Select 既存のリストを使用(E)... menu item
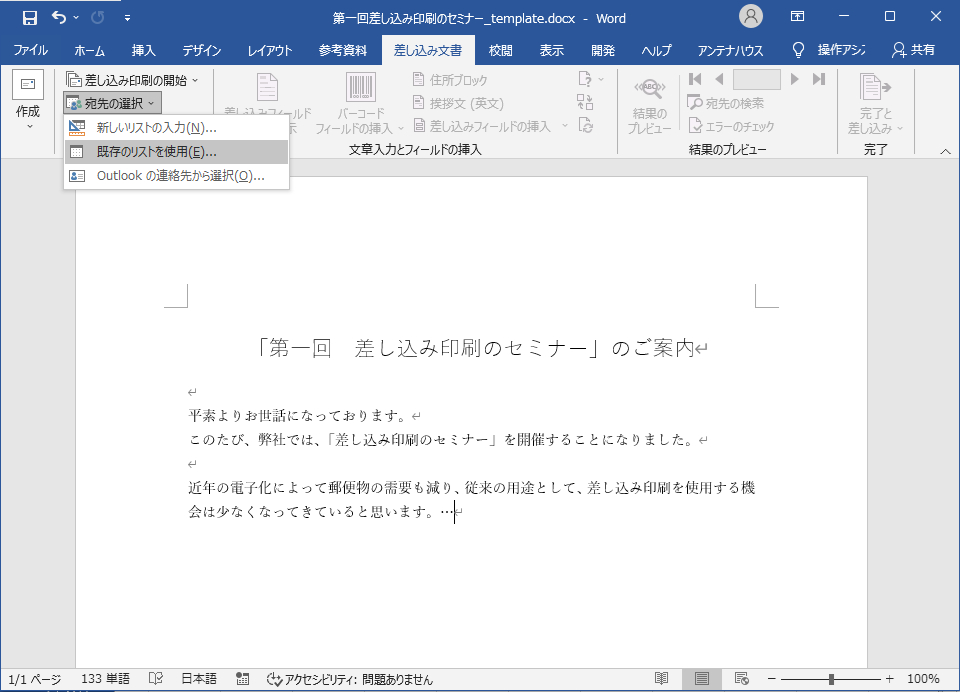 pyautogui.click(x=156, y=152)
